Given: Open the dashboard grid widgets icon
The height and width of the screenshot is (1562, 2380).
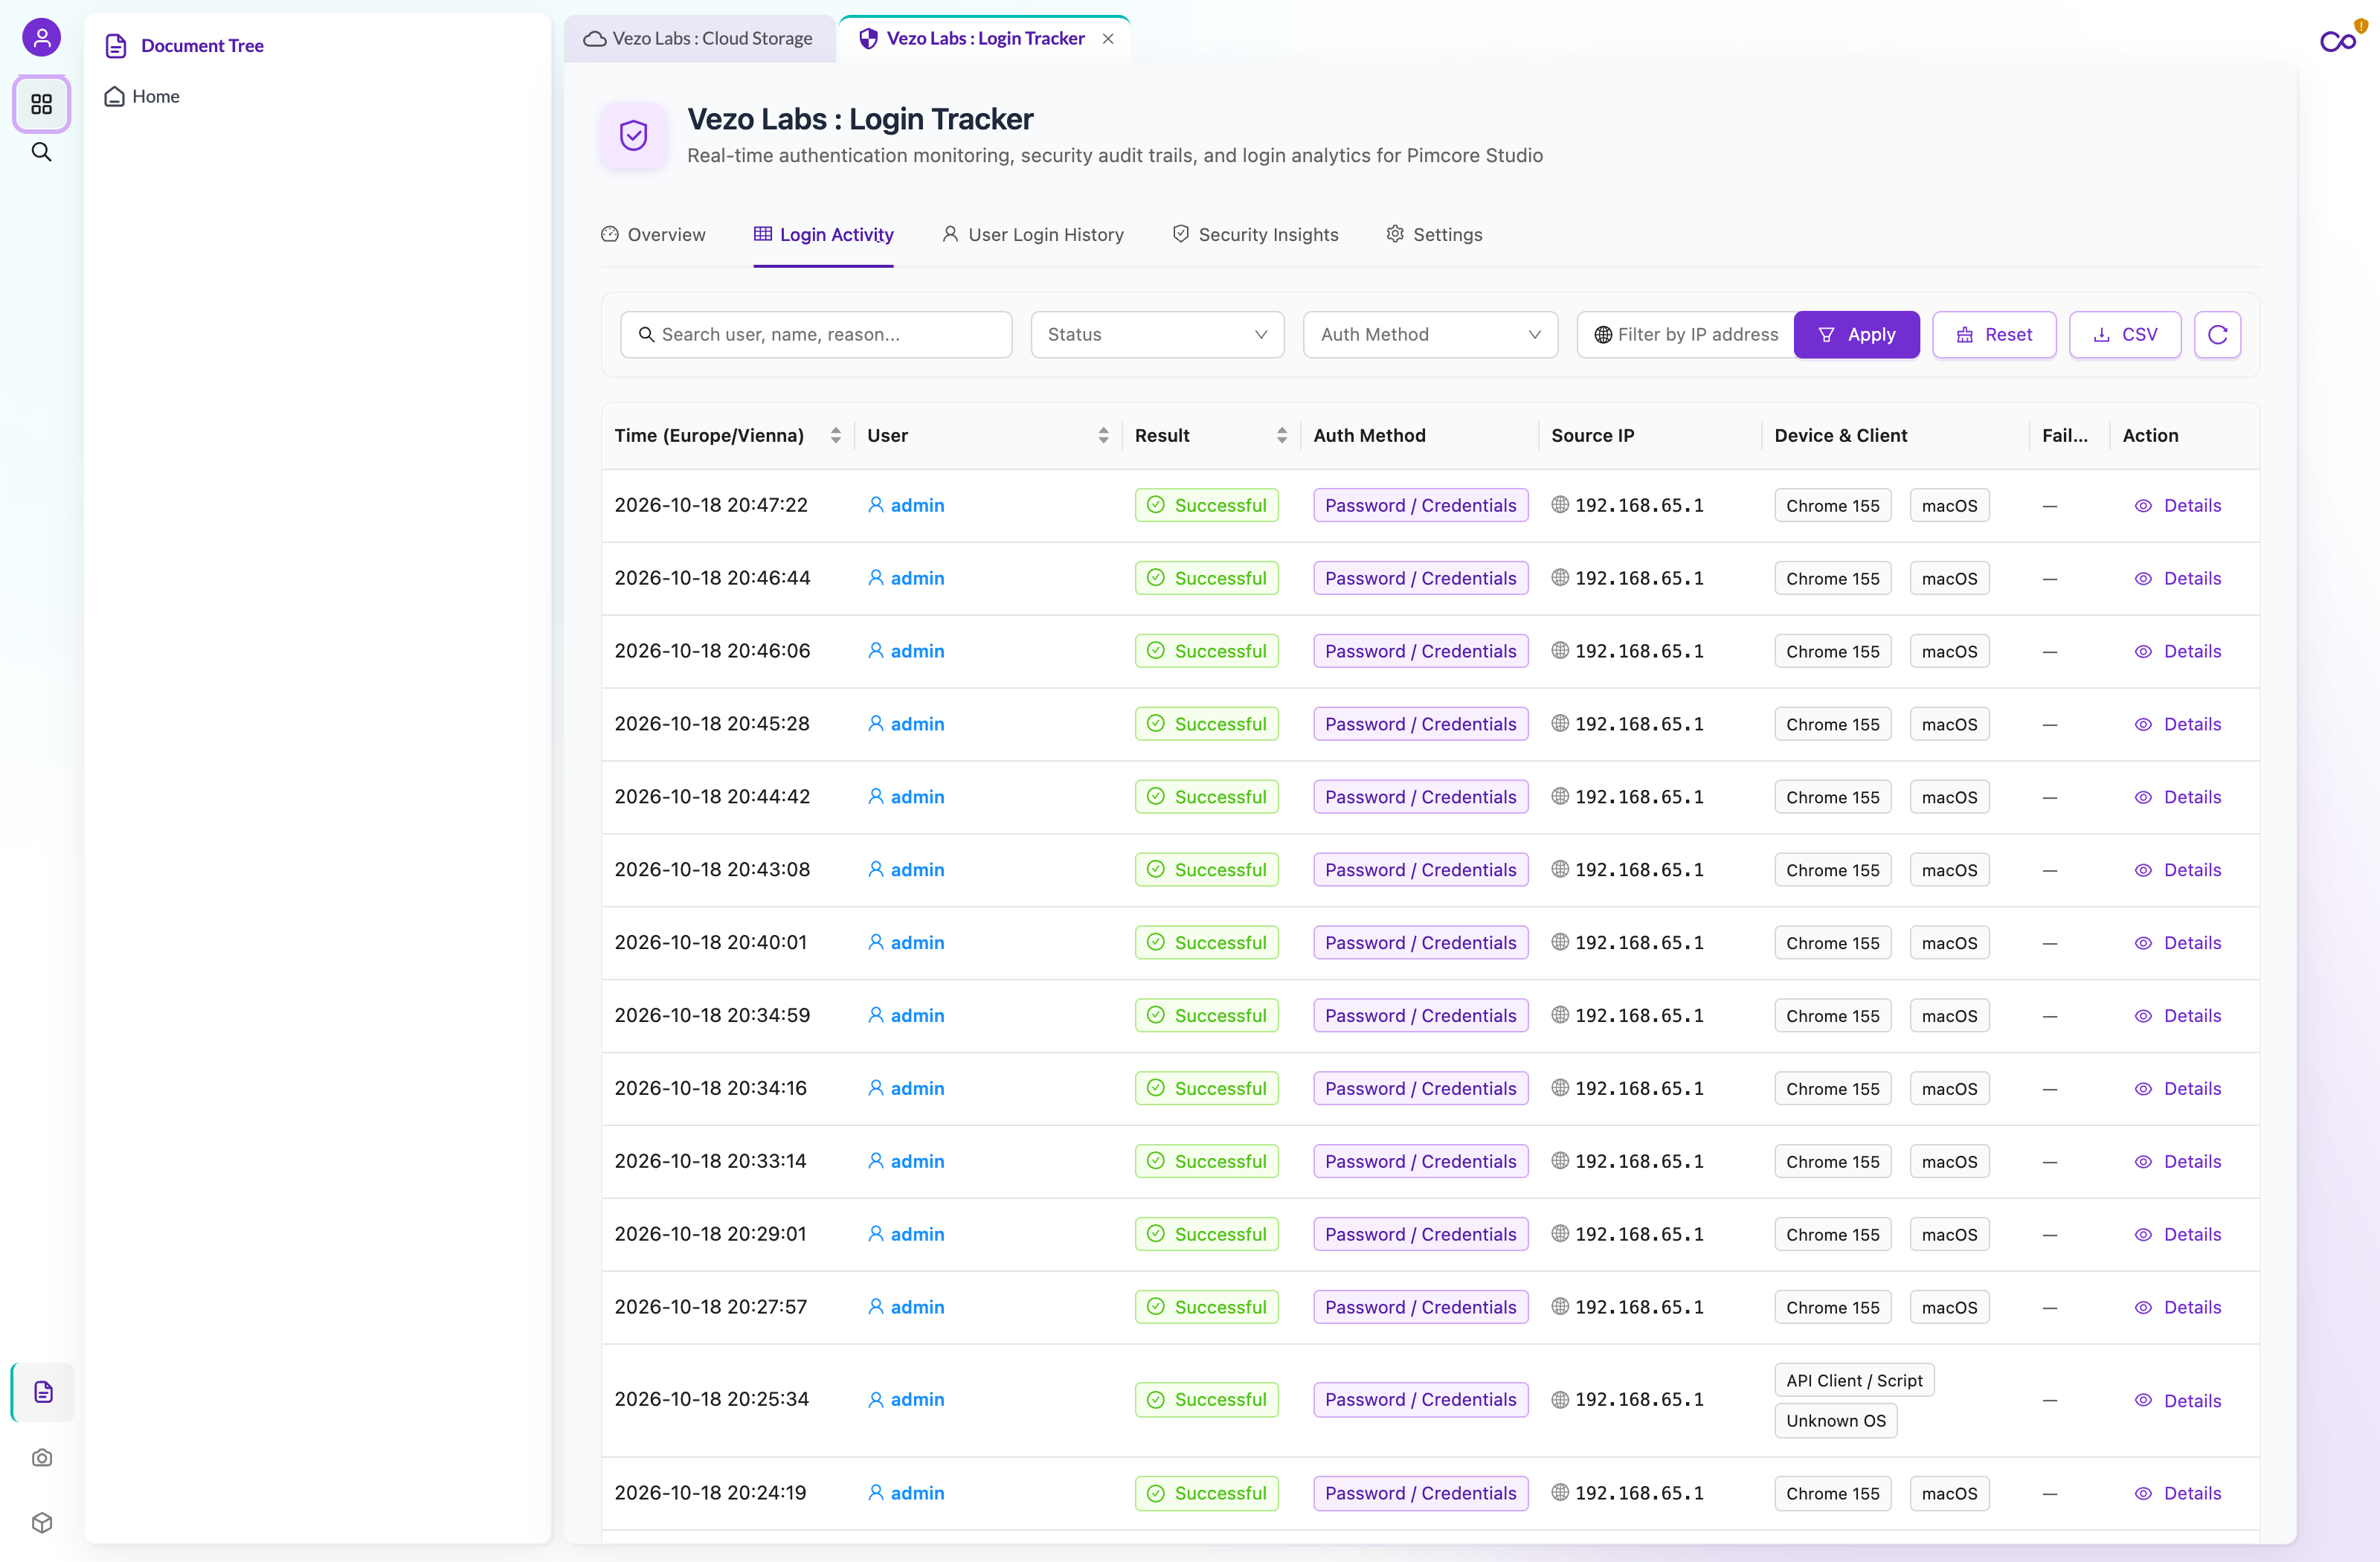Looking at the screenshot, I should coord(41,103).
